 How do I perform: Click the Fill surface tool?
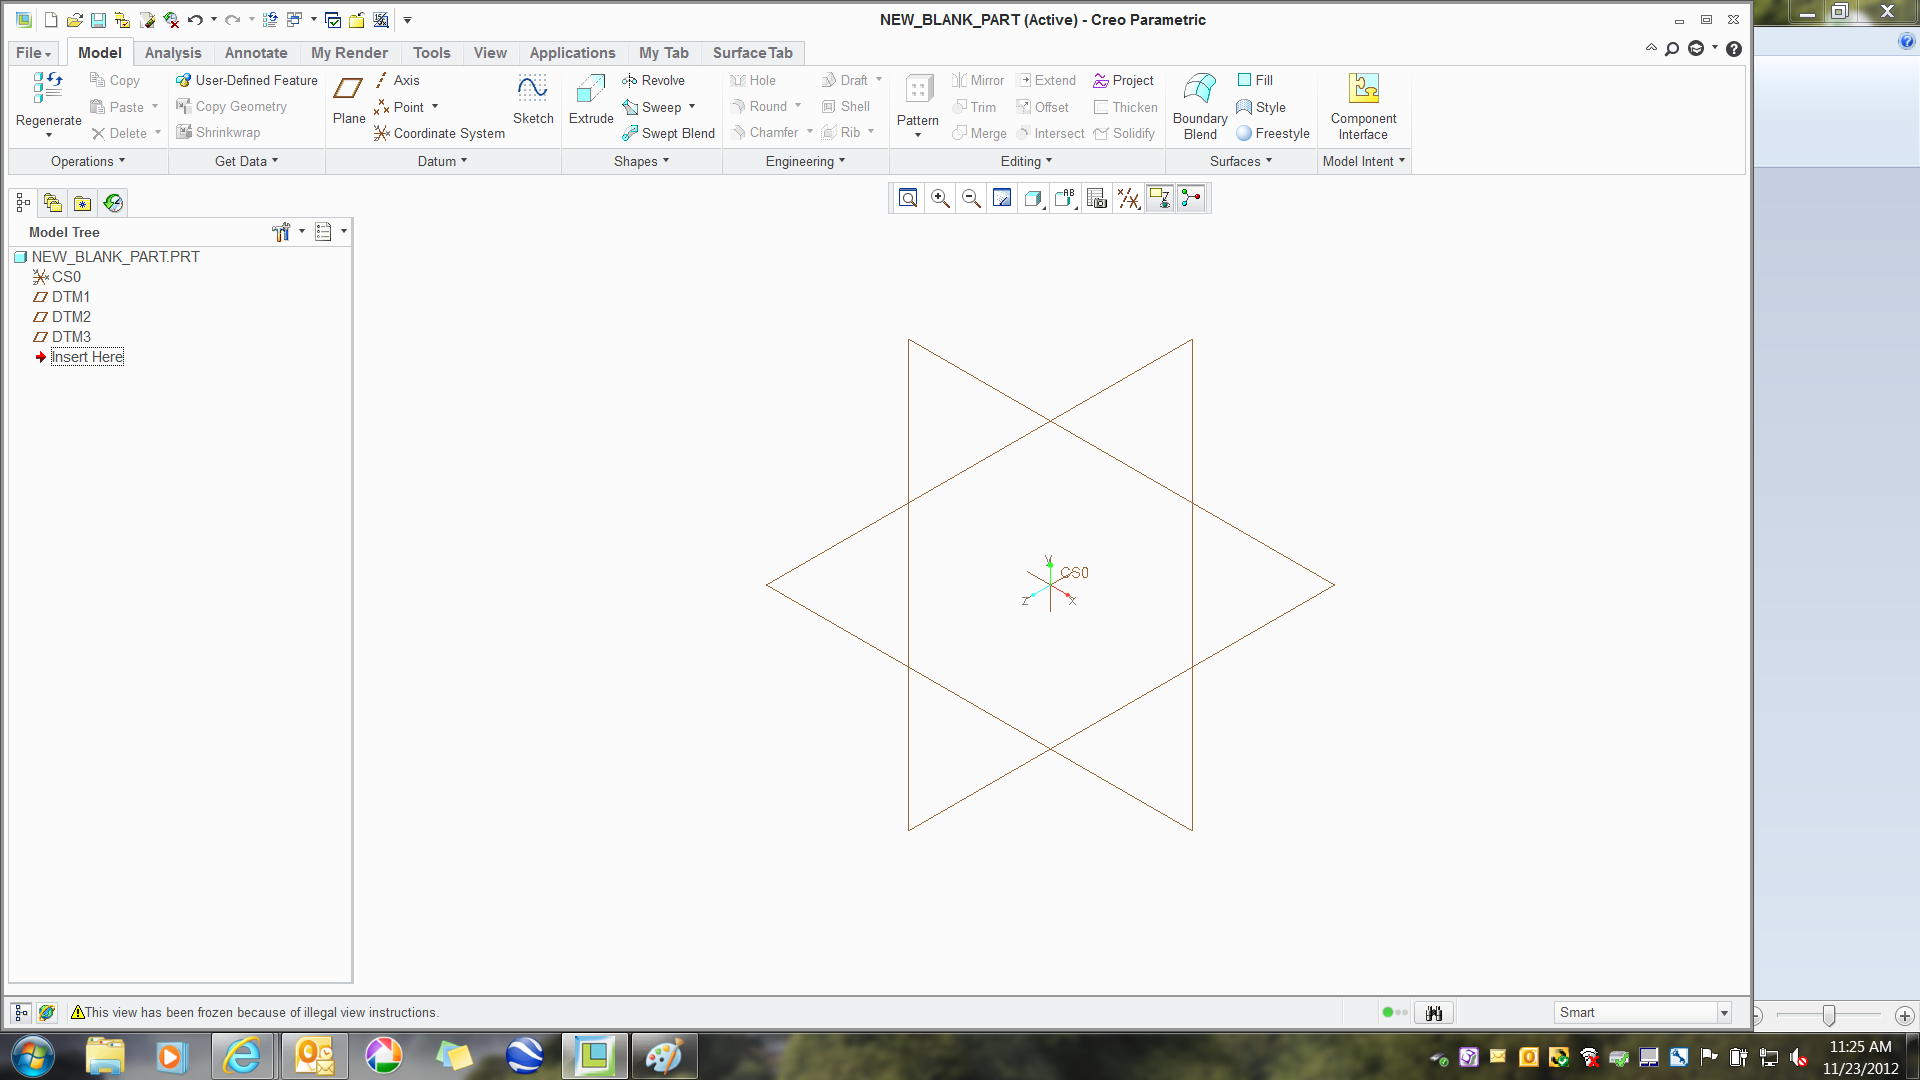point(1255,80)
